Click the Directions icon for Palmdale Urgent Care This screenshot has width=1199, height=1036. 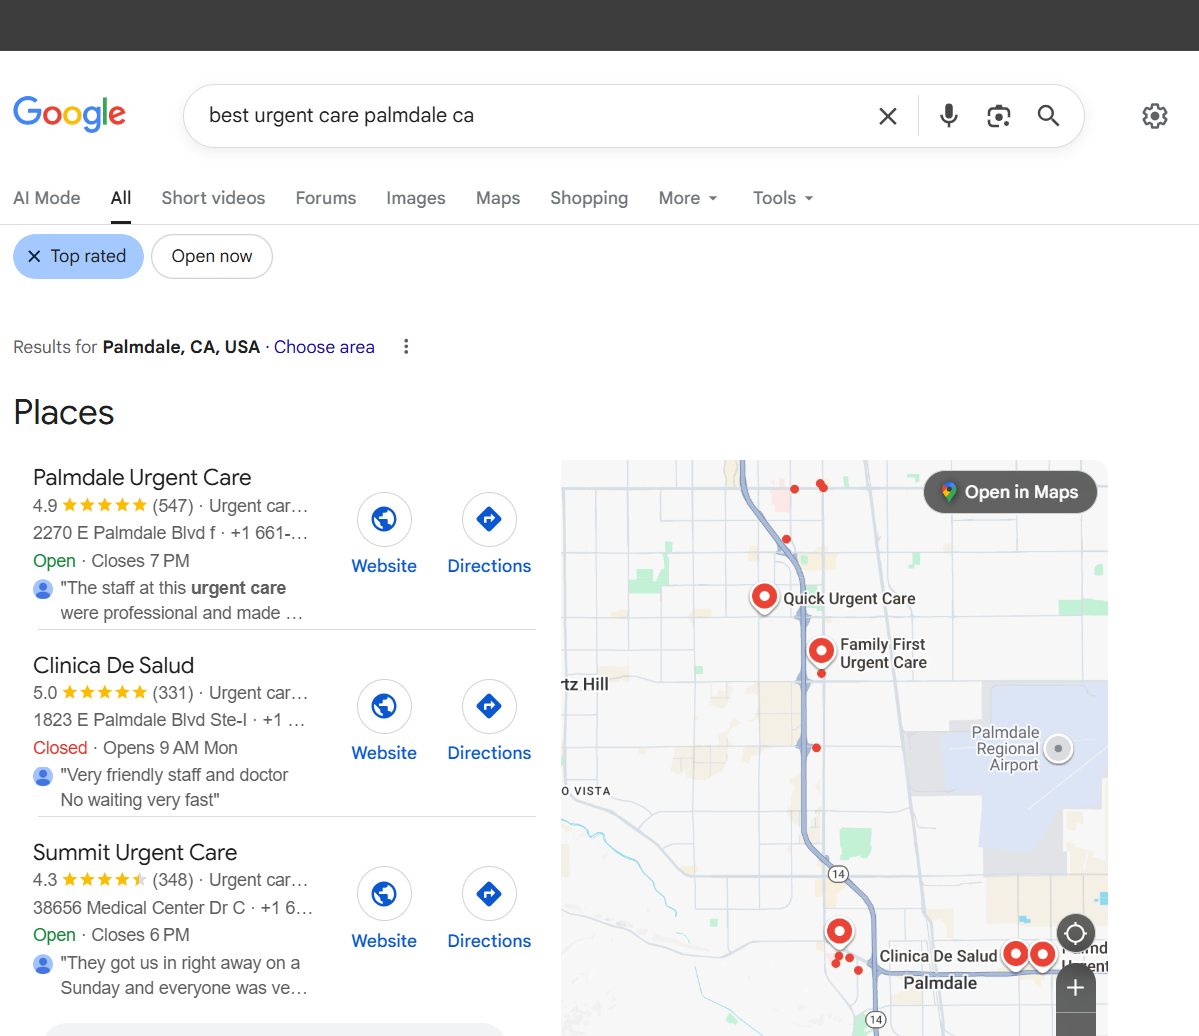[x=489, y=519]
